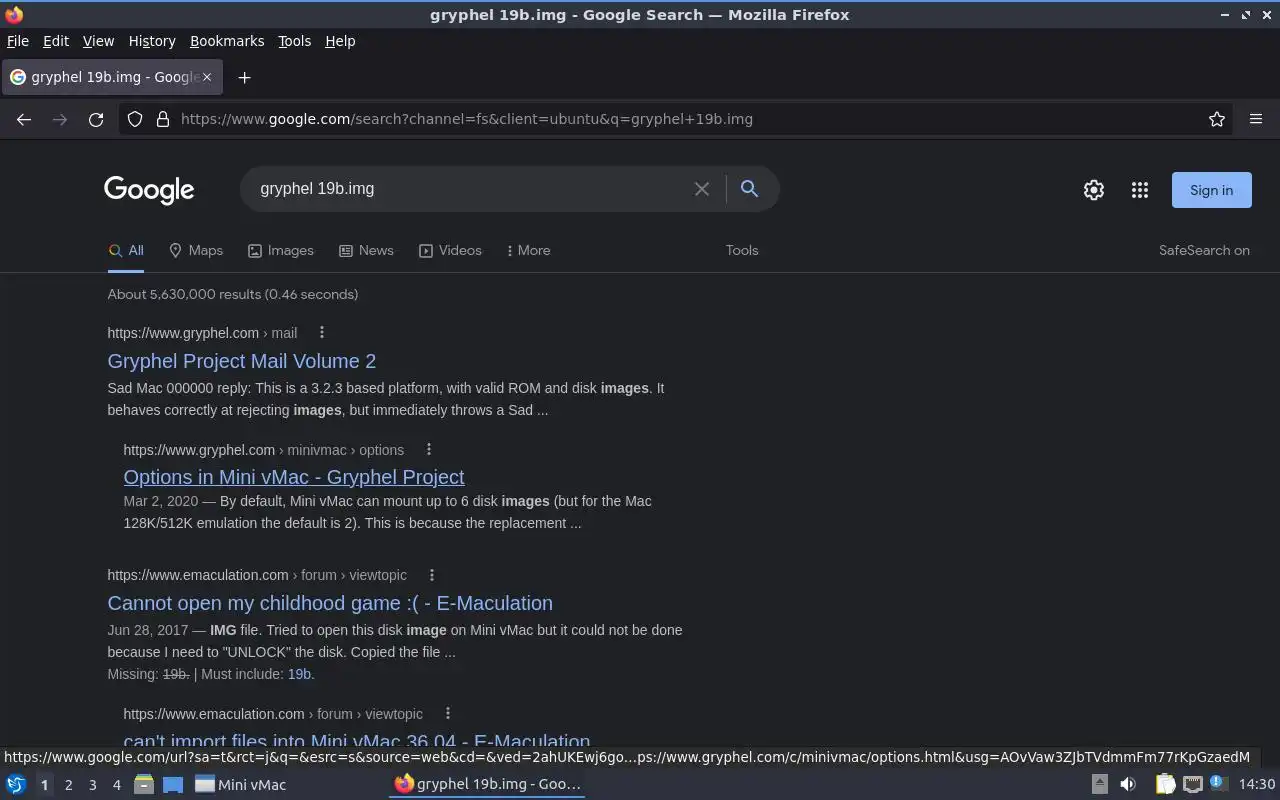
Task: Open can't import files into Mini vMac link
Action: [x=357, y=741]
